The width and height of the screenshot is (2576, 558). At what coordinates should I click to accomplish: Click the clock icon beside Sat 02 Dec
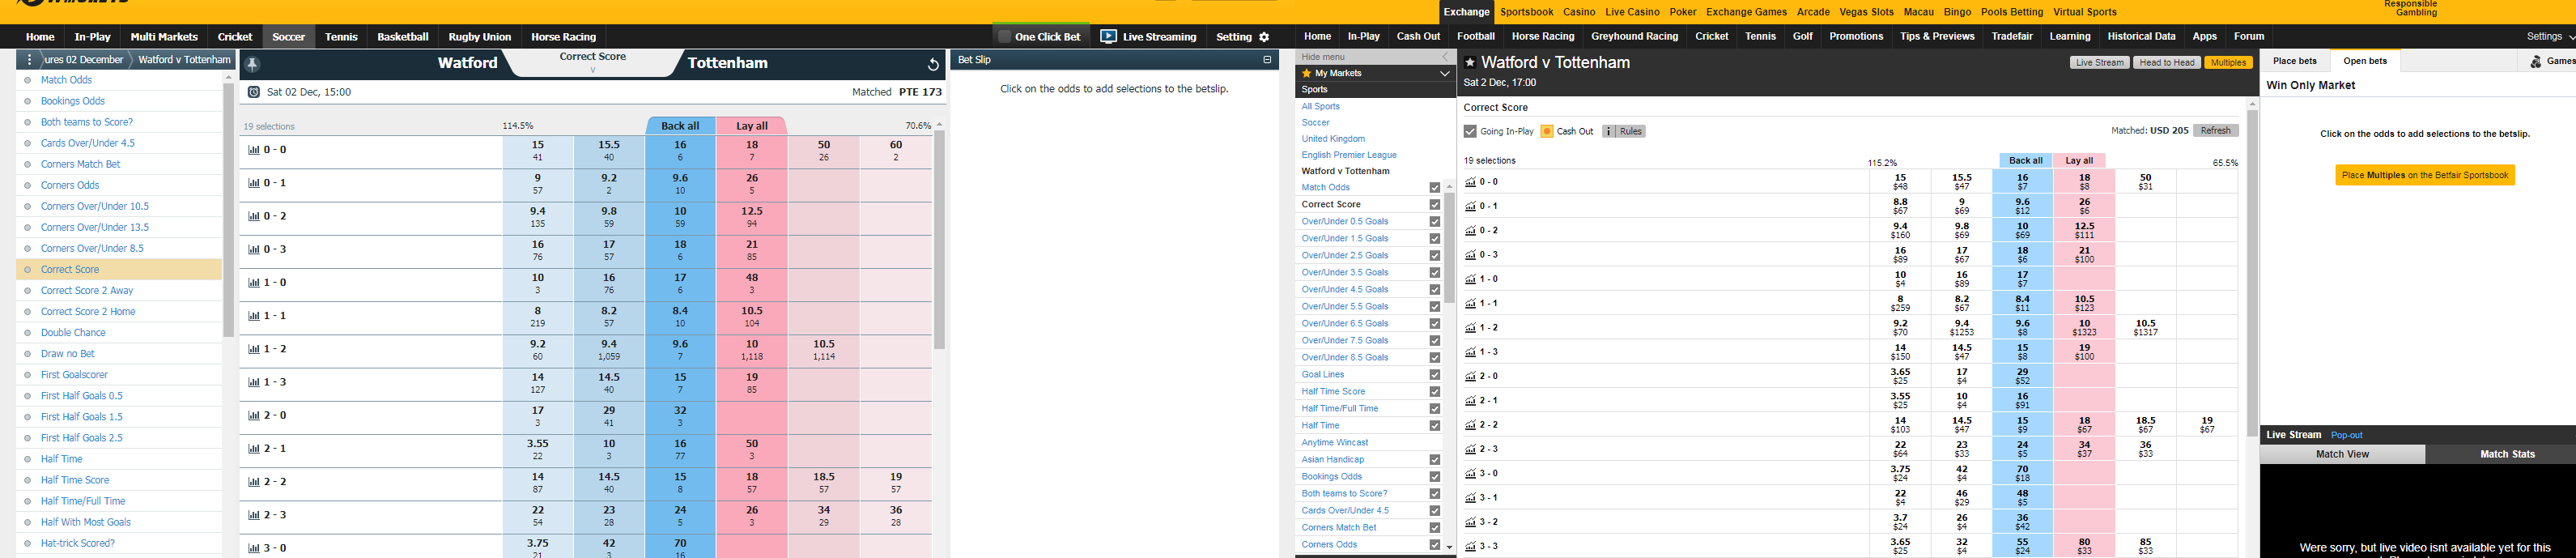pos(254,92)
